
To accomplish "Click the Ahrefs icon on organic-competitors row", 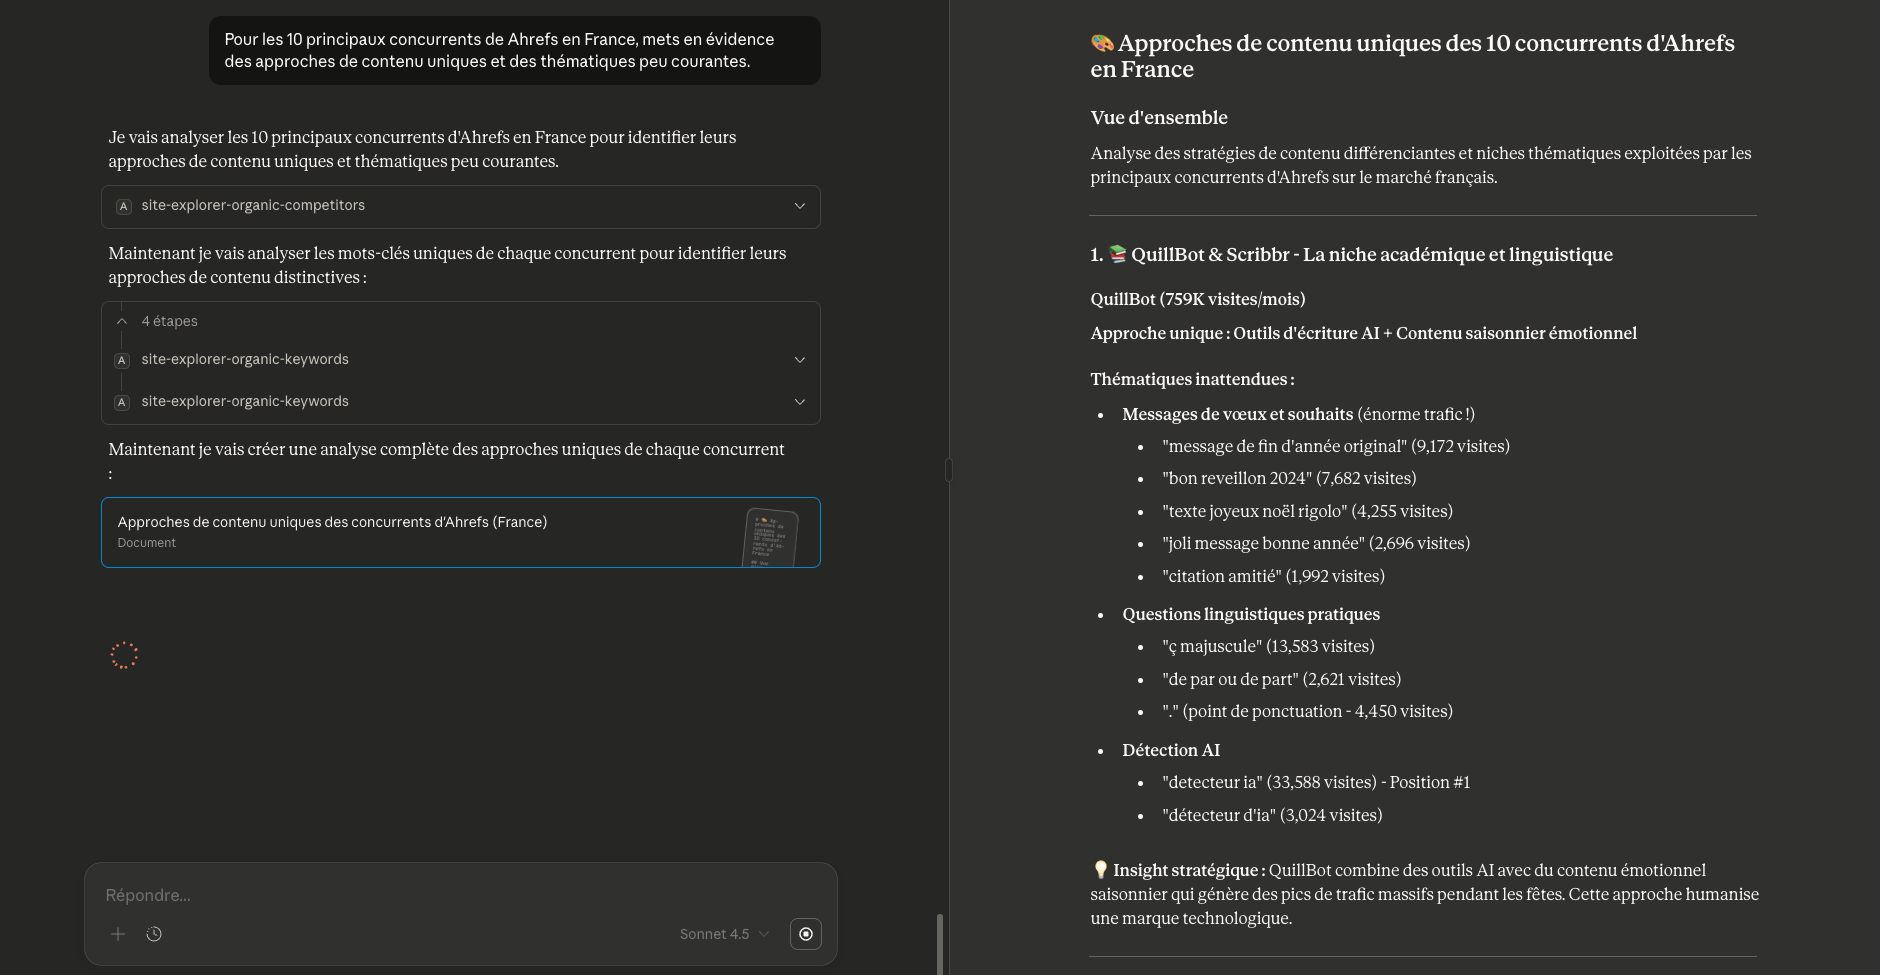I will [123, 207].
